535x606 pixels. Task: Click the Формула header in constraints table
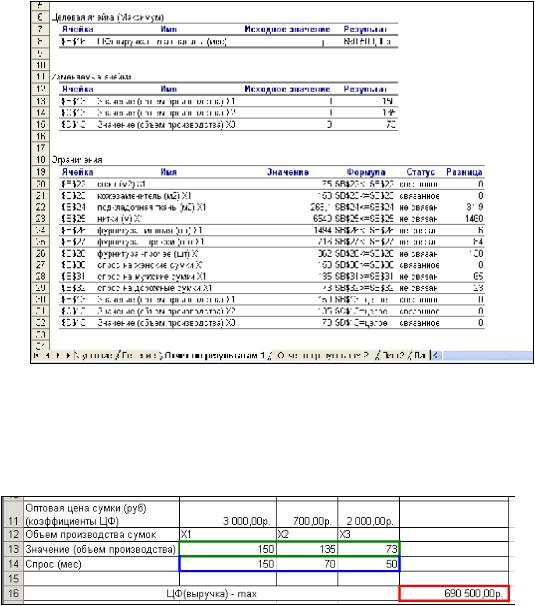pyautogui.click(x=366, y=172)
